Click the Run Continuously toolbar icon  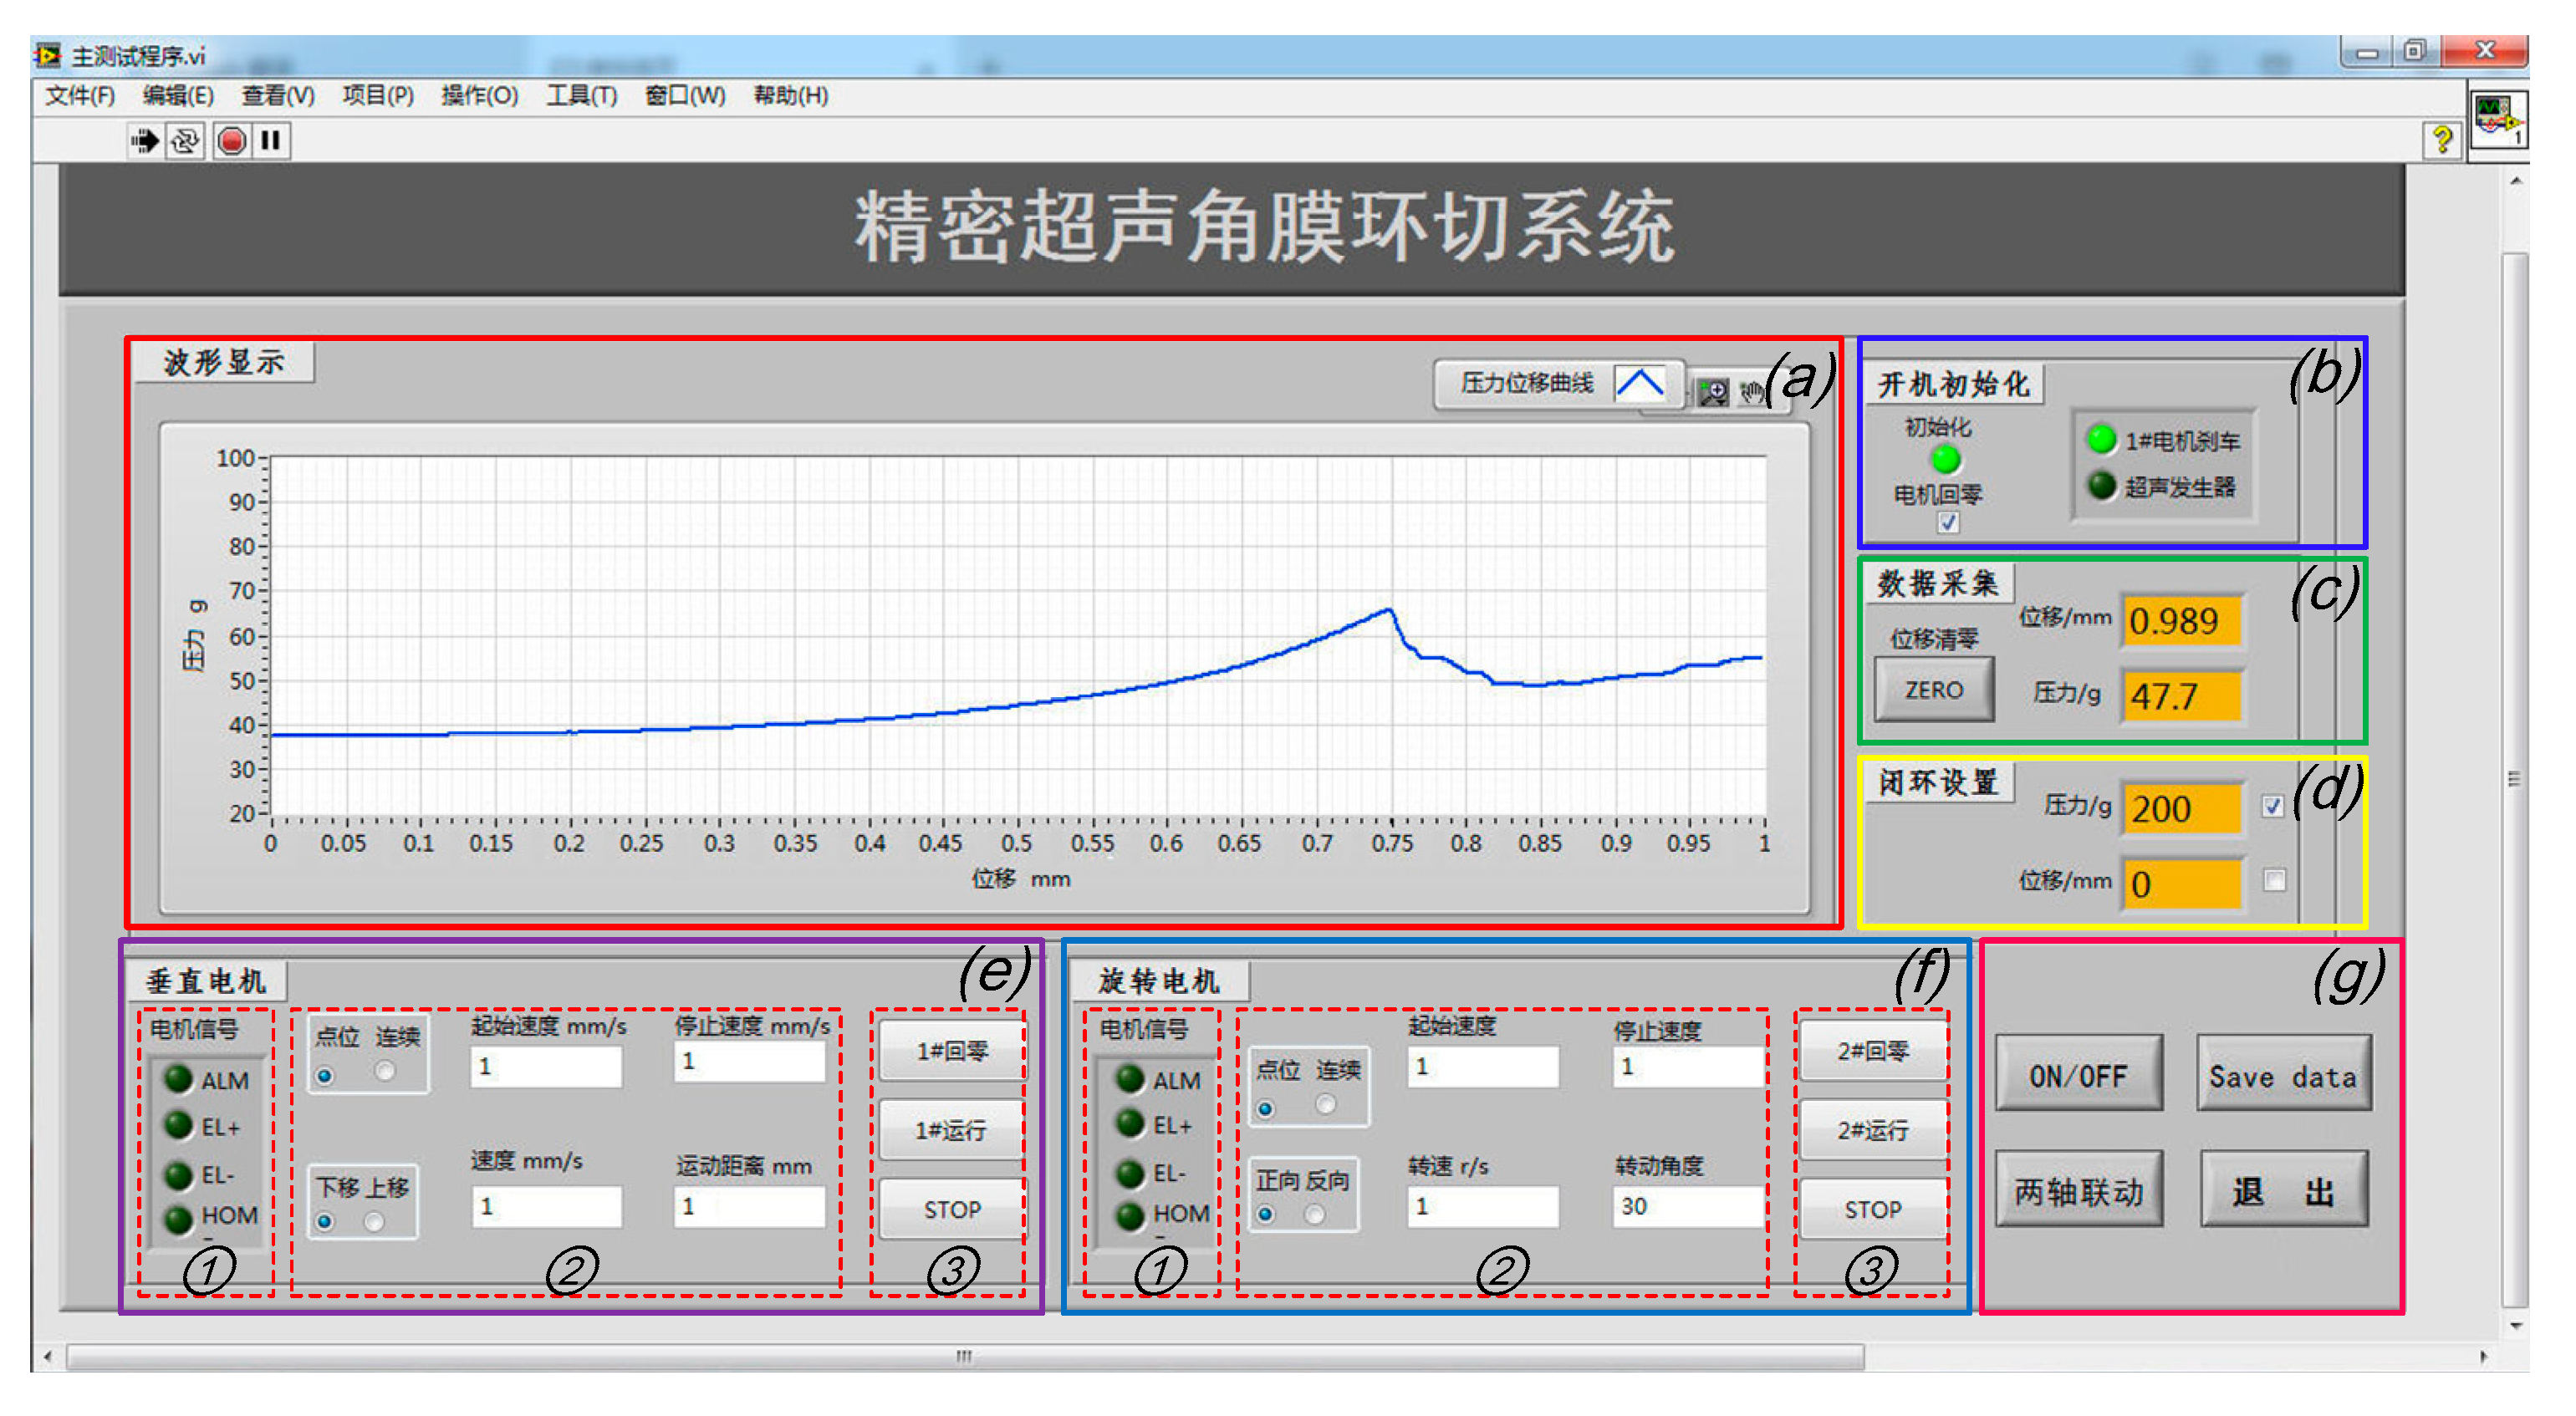click(185, 141)
